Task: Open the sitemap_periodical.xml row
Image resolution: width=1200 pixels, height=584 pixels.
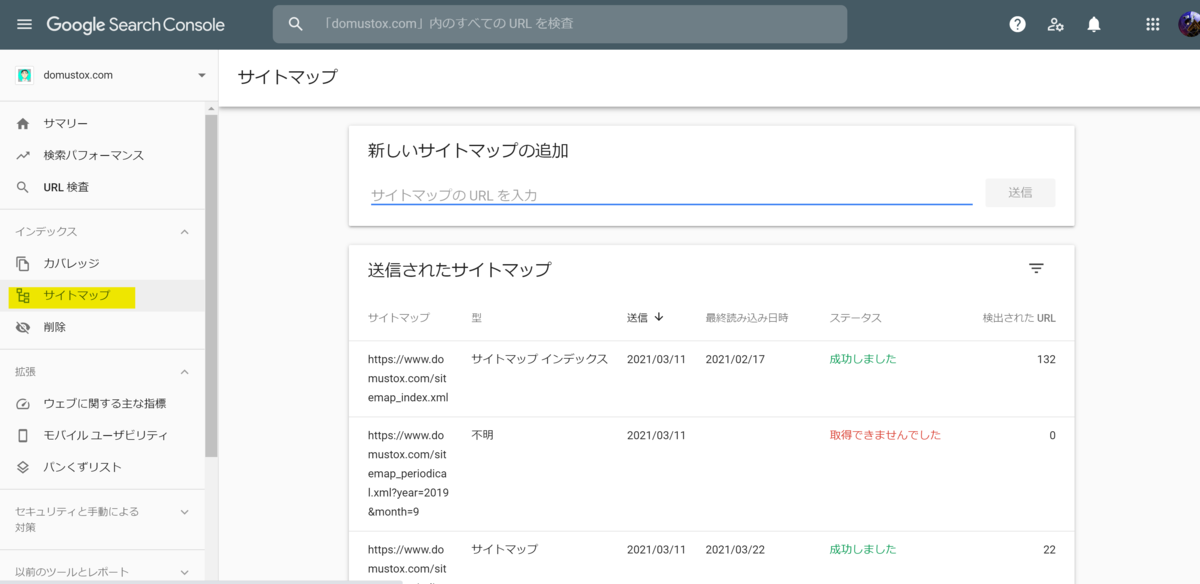Action: tap(711, 474)
